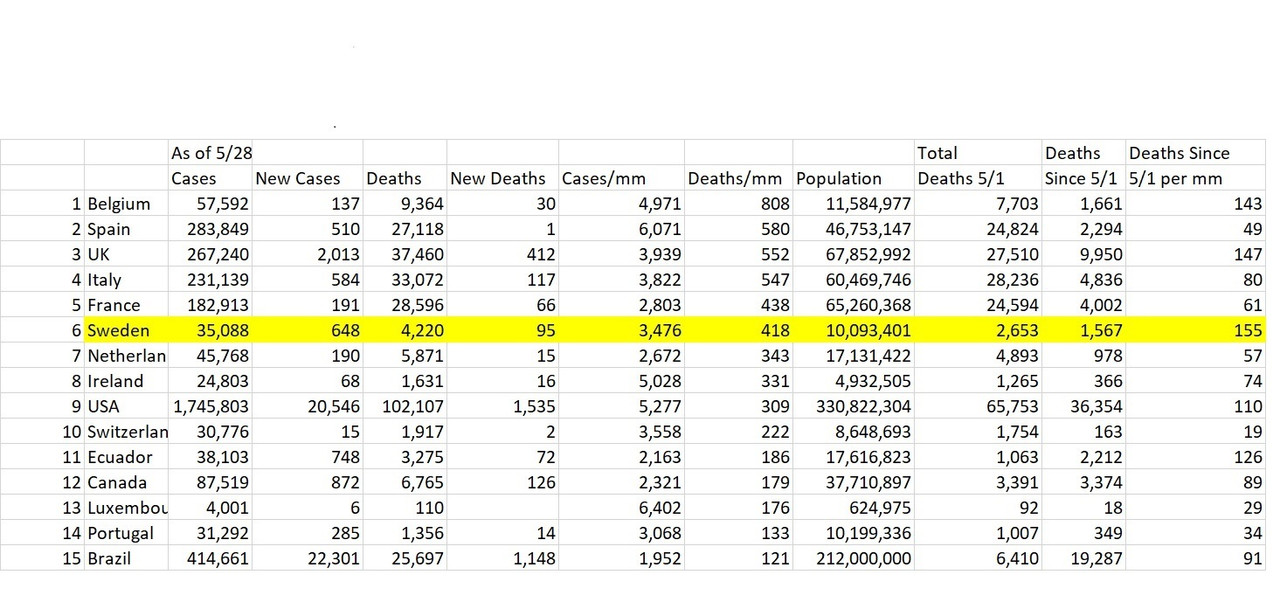Select Spain's cases/mm value 6,071
The height and width of the screenshot is (616, 1280).
pos(621,229)
